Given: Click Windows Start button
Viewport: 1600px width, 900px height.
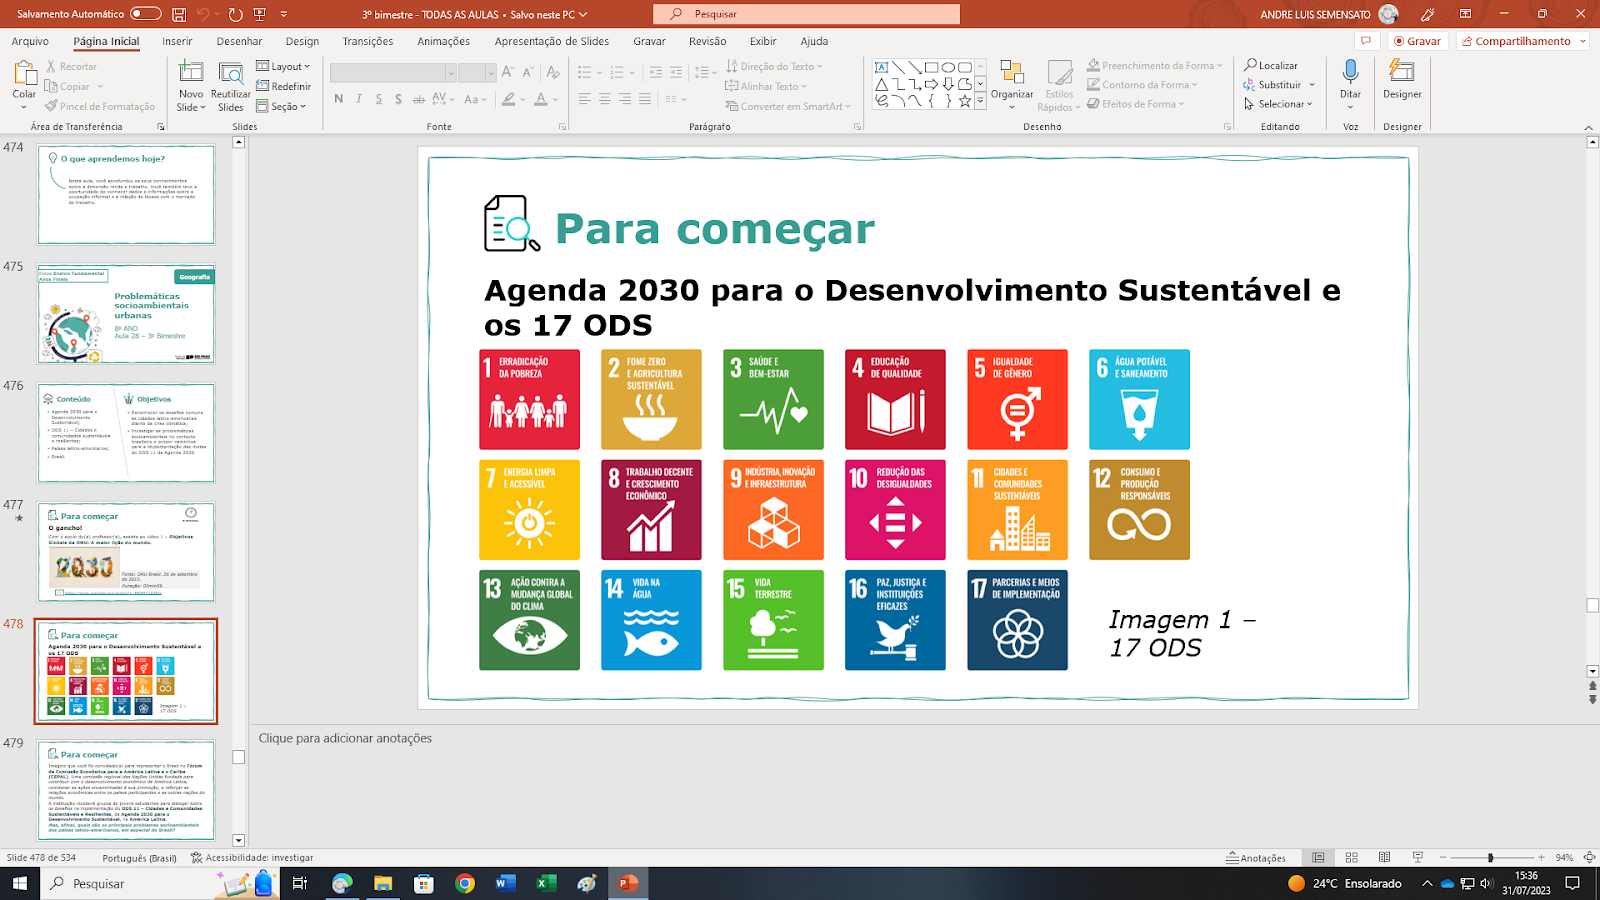Looking at the screenshot, I should (19, 883).
